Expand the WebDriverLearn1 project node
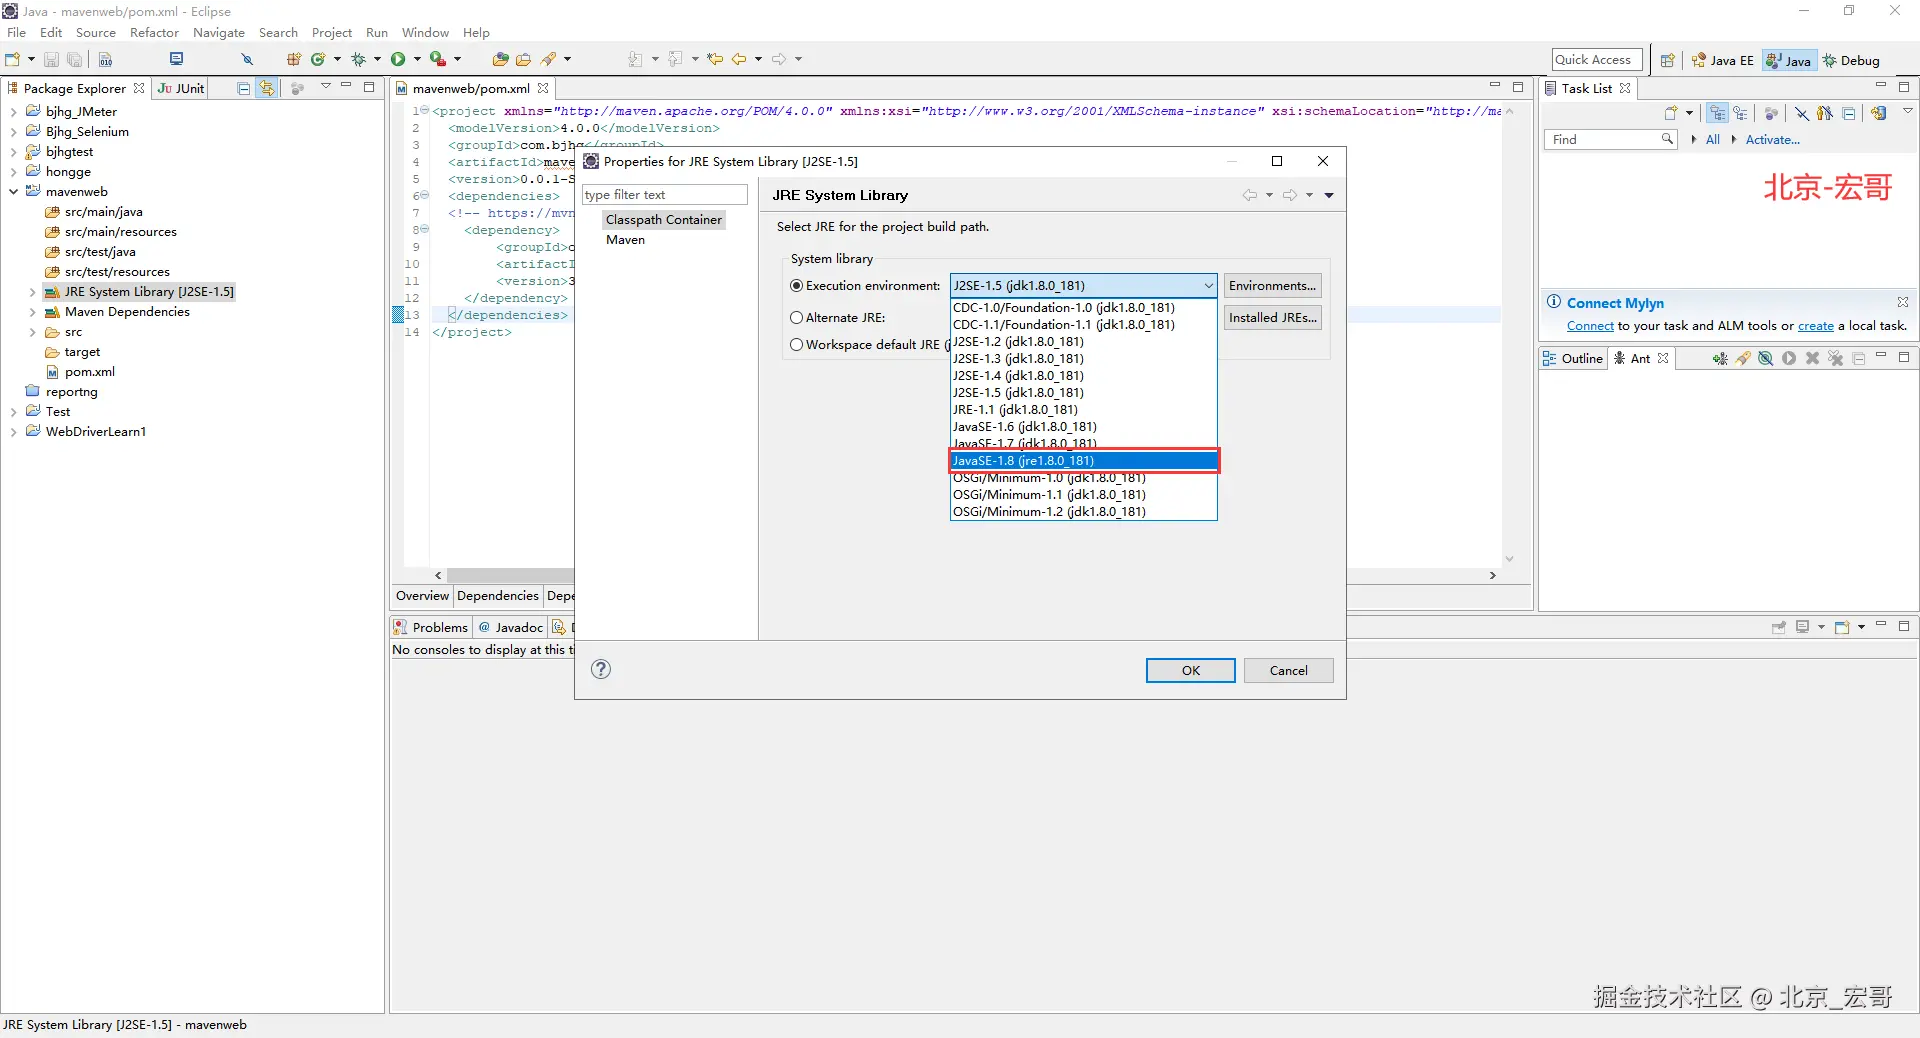The width and height of the screenshot is (1920, 1038). 14,432
